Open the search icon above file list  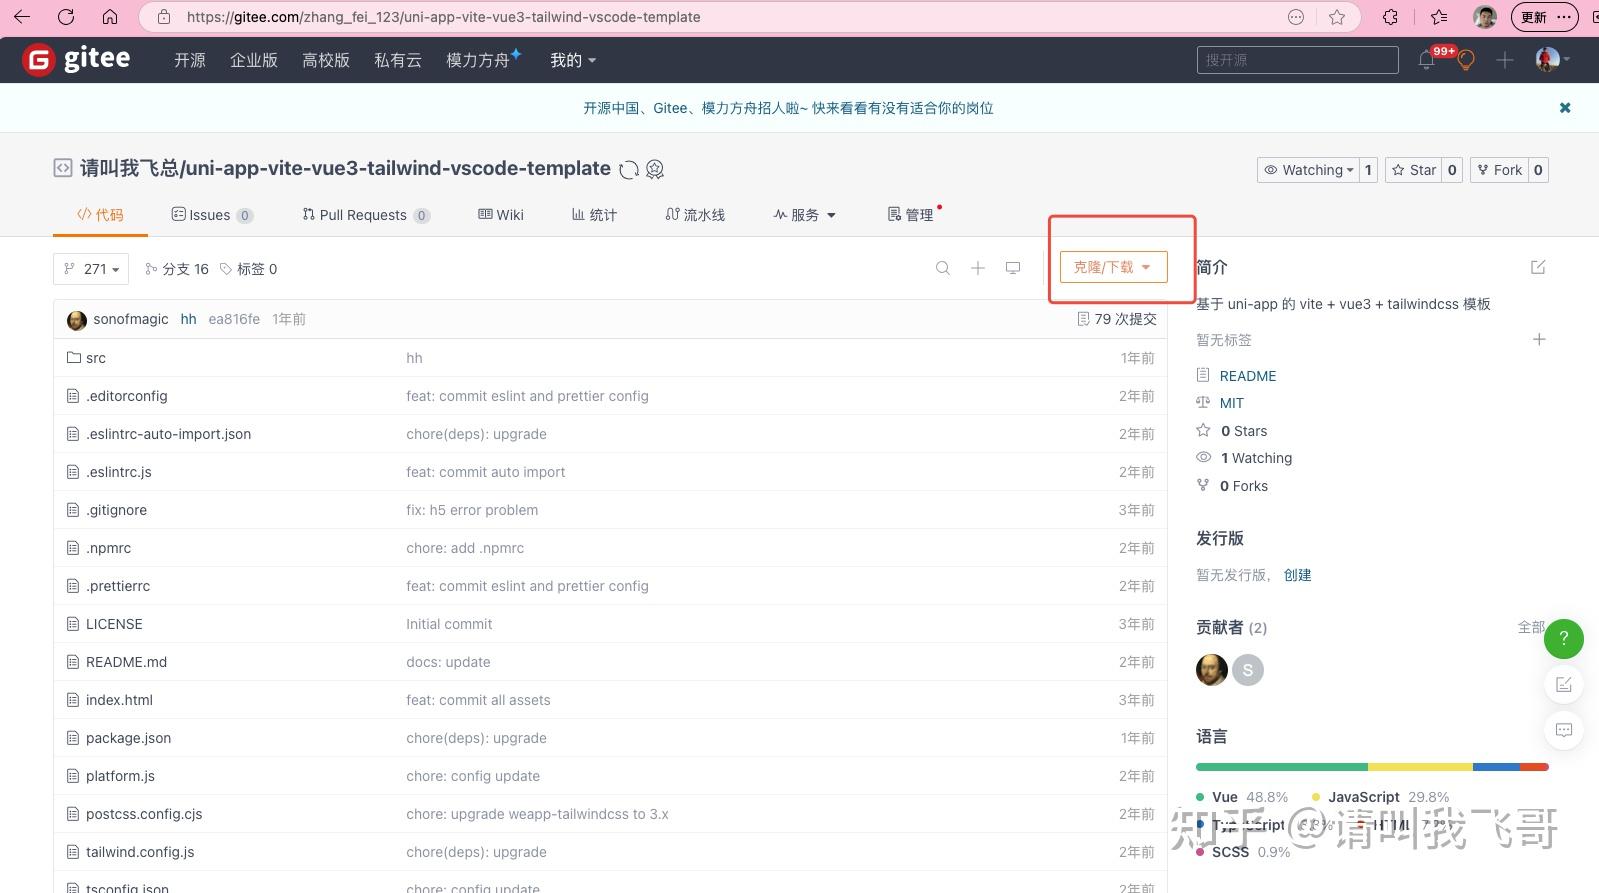pyautogui.click(x=943, y=268)
